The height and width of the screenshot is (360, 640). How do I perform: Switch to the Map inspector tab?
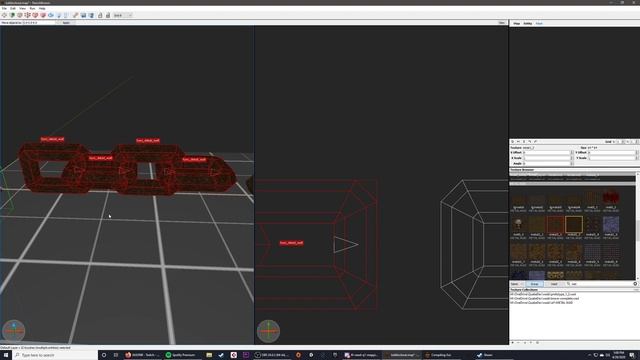[x=516, y=24]
